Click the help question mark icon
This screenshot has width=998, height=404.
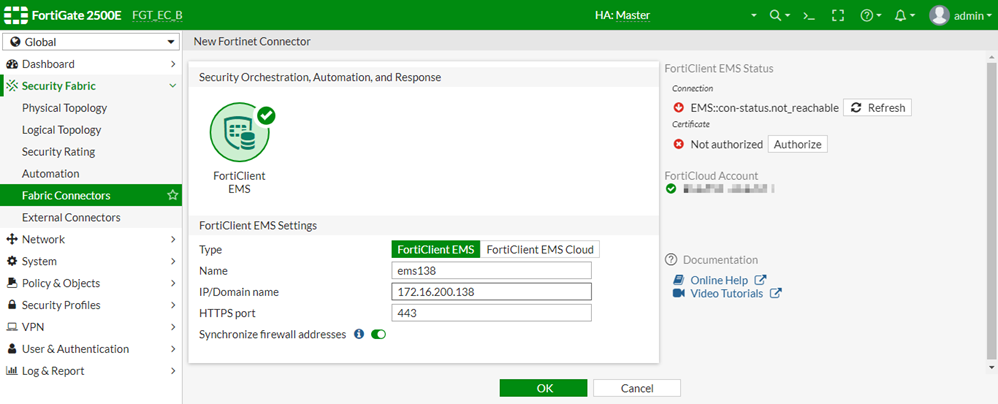coord(867,16)
